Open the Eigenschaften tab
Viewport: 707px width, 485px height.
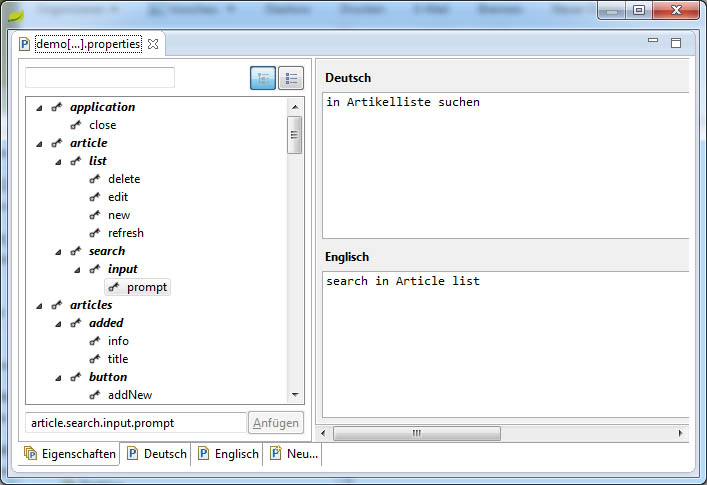(70, 453)
